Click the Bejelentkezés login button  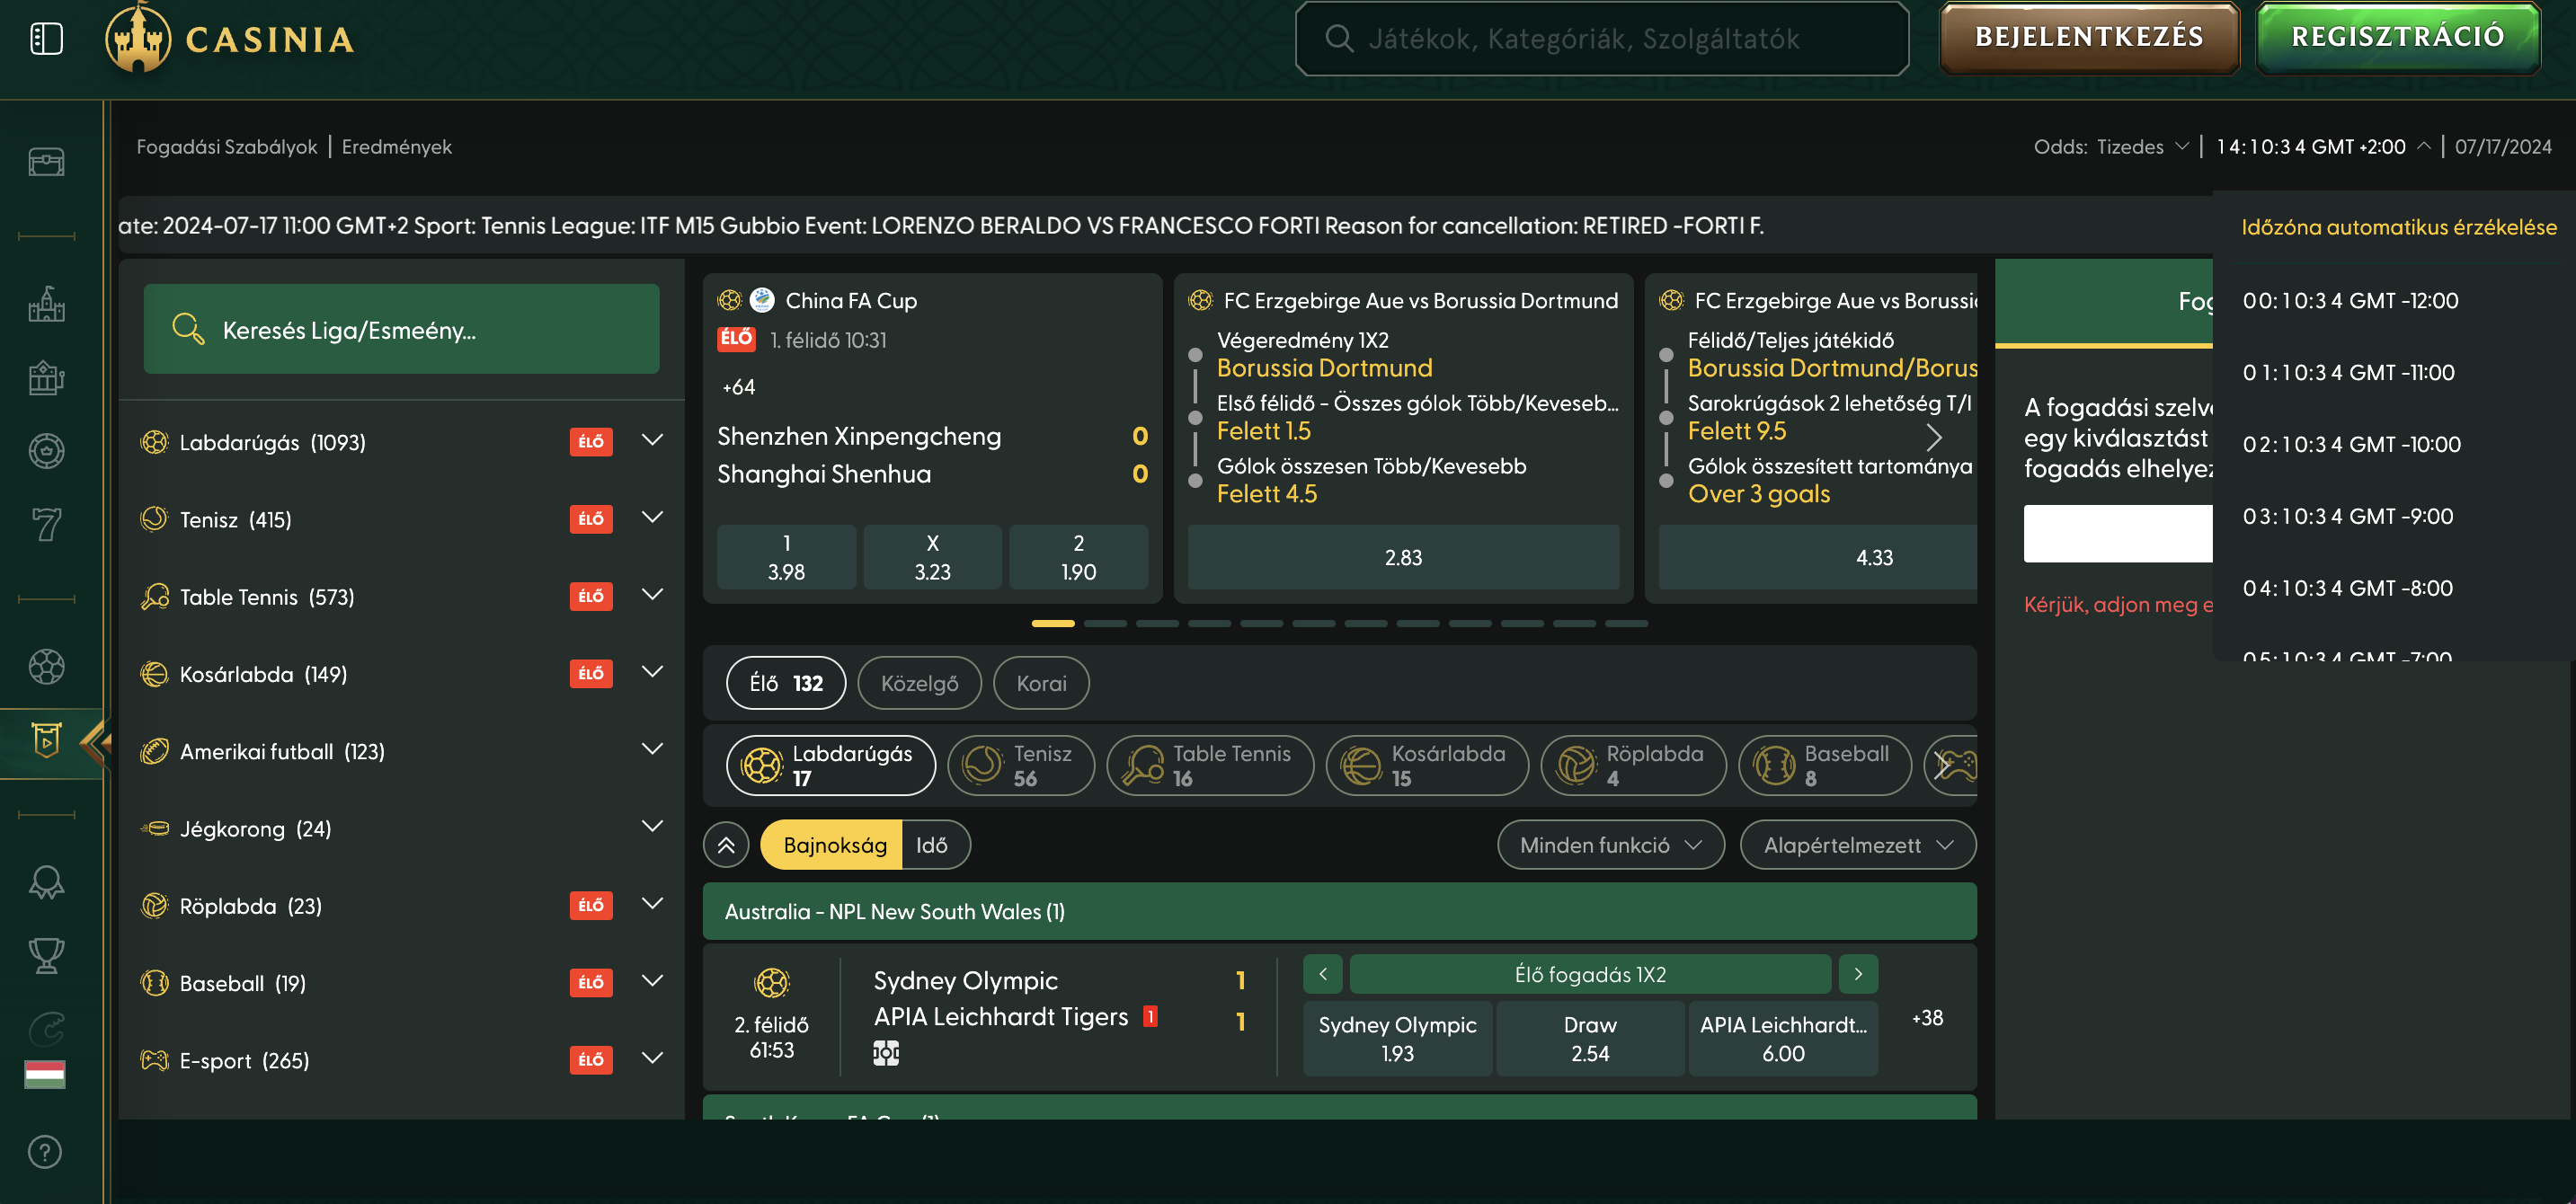[x=2088, y=38]
